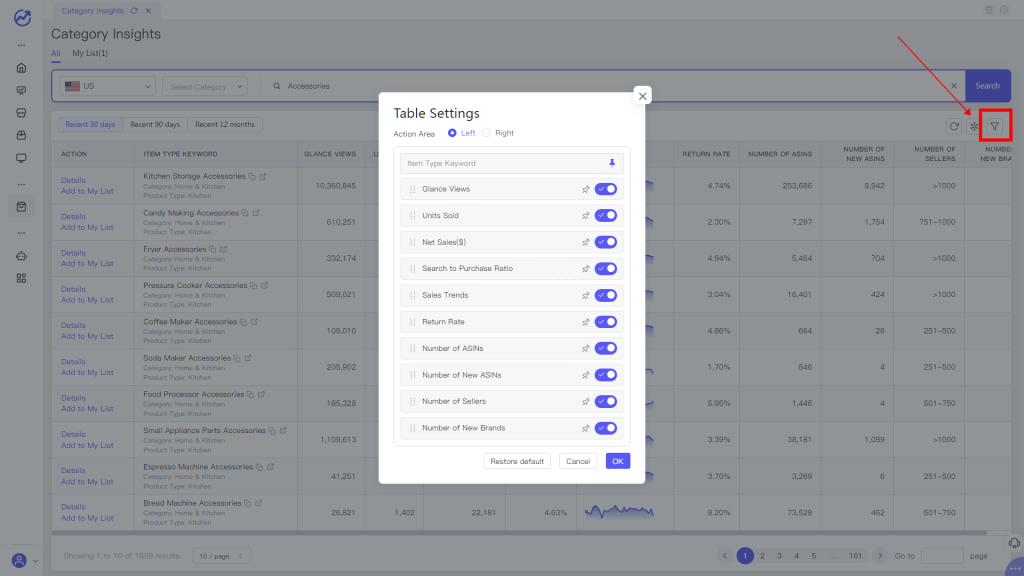Open table settings gear icon
The width and height of the screenshot is (1024, 576).
974,126
